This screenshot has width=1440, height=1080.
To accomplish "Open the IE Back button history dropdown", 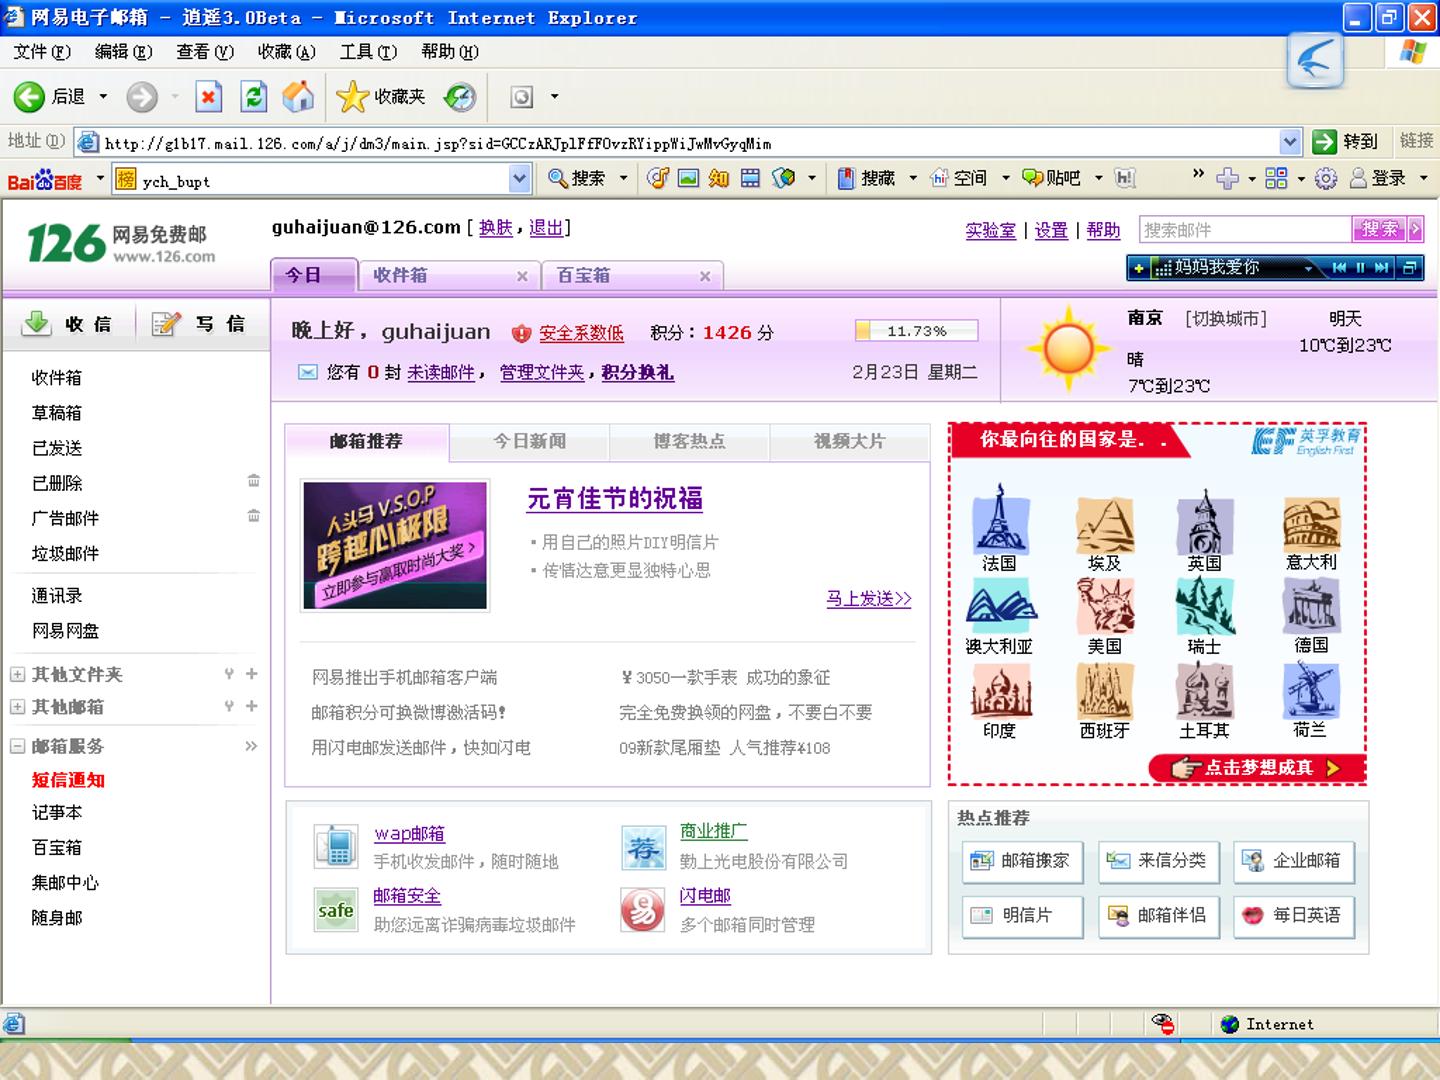I will click(103, 97).
